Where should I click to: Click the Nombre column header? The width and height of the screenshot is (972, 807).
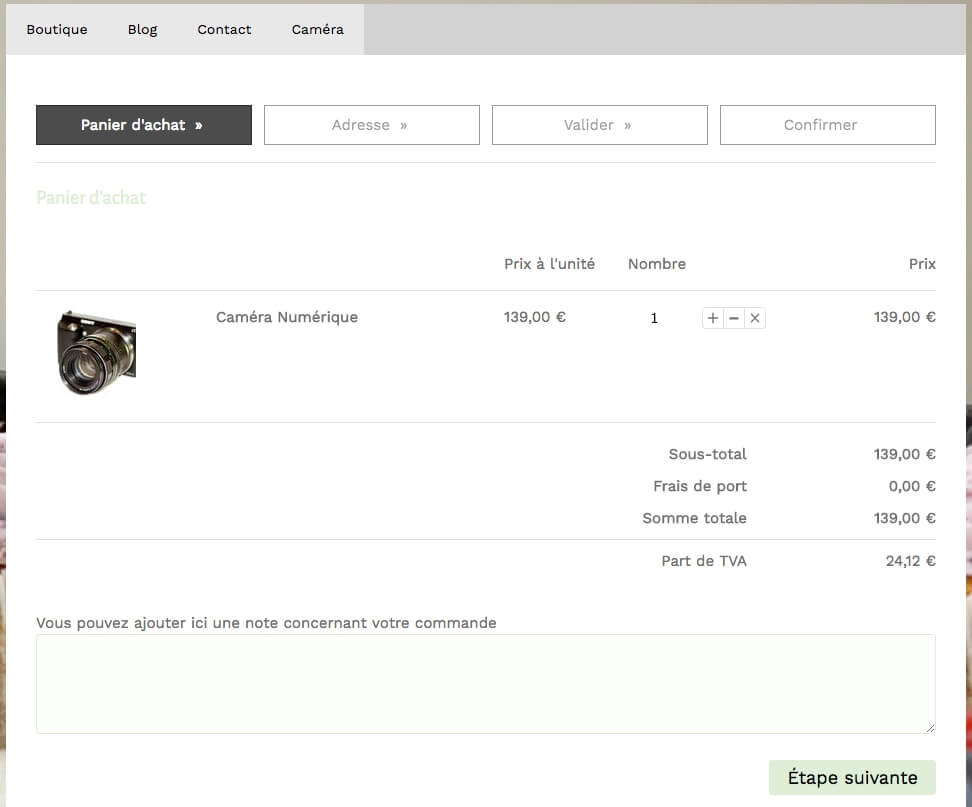tap(656, 264)
